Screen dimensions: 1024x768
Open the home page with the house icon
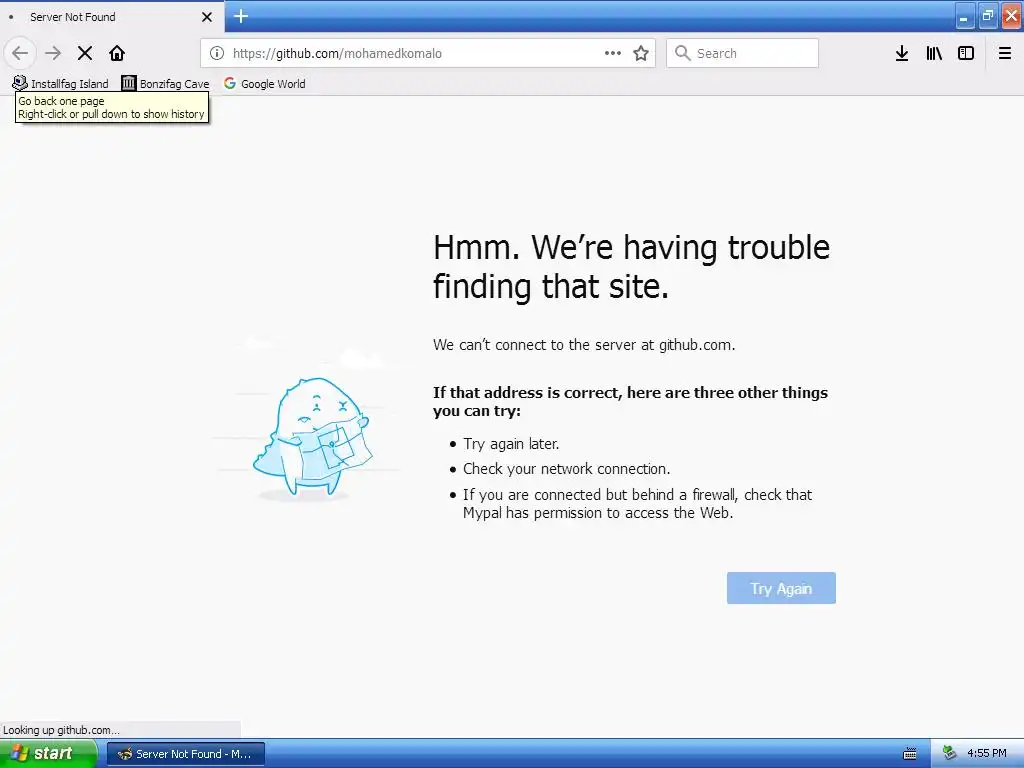point(117,53)
